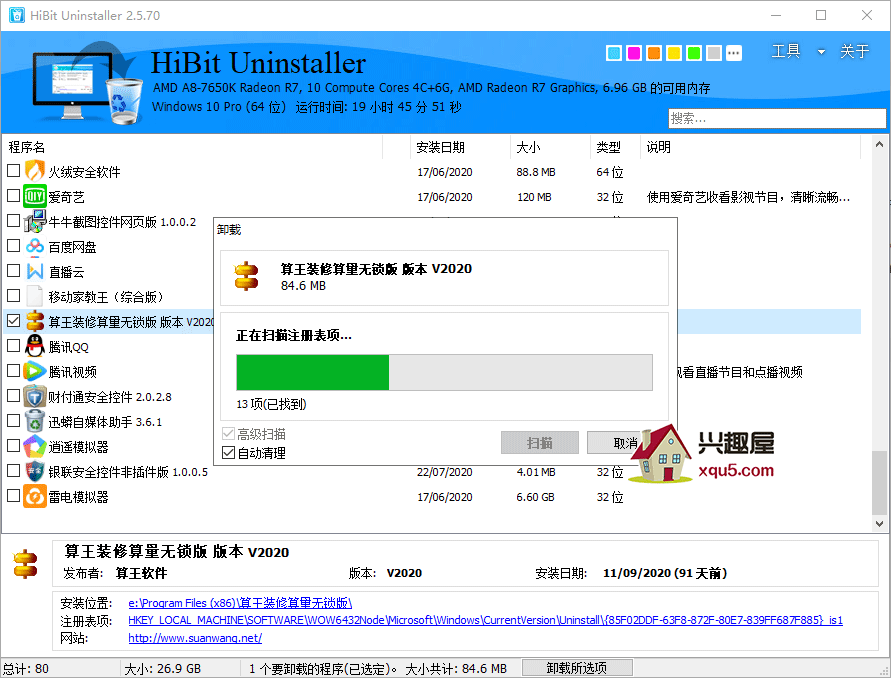Click the more colors ellipsis icon
Viewport: 891px width, 678px height.
(734, 53)
